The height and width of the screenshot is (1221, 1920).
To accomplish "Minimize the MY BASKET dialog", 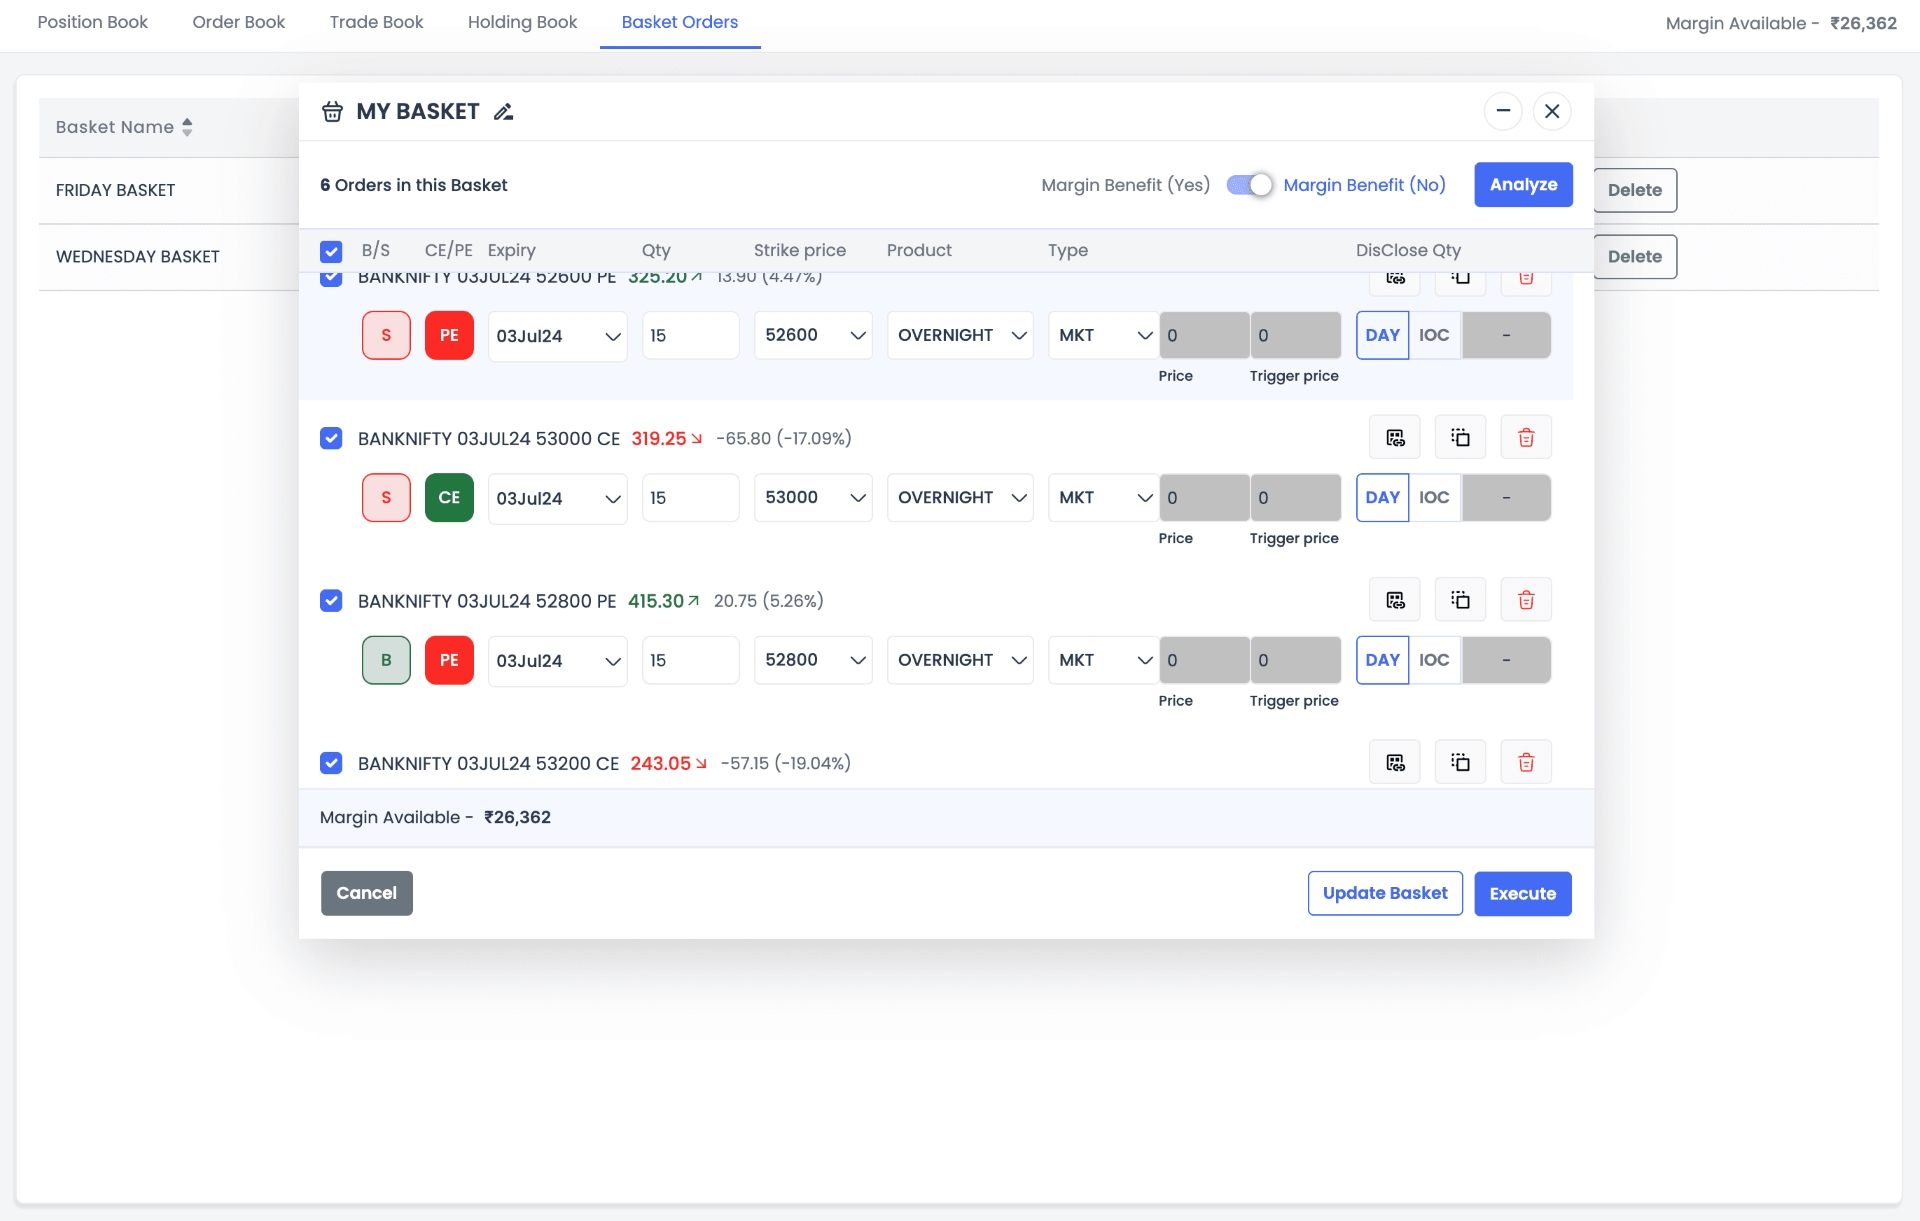I will pyautogui.click(x=1502, y=111).
